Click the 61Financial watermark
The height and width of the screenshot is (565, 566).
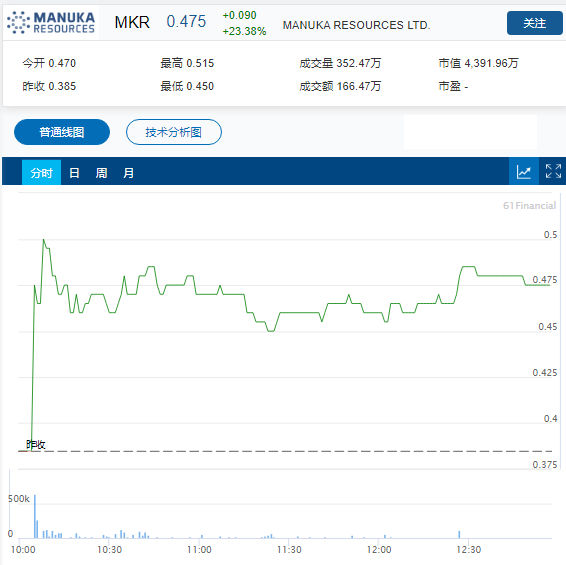tap(529, 205)
